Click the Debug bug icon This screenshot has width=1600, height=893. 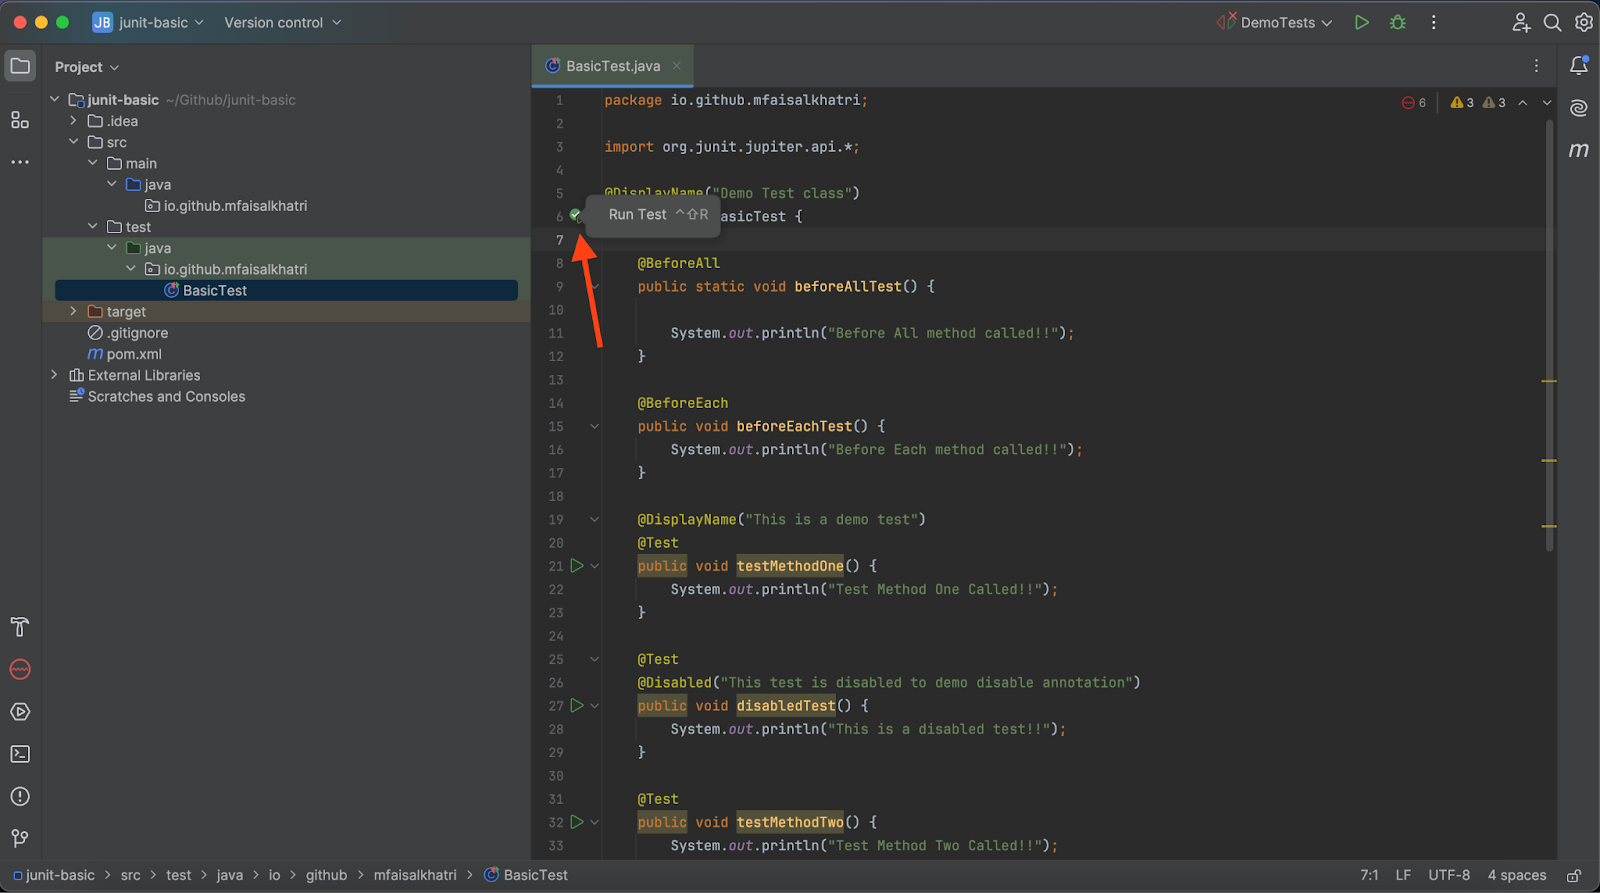(1398, 22)
